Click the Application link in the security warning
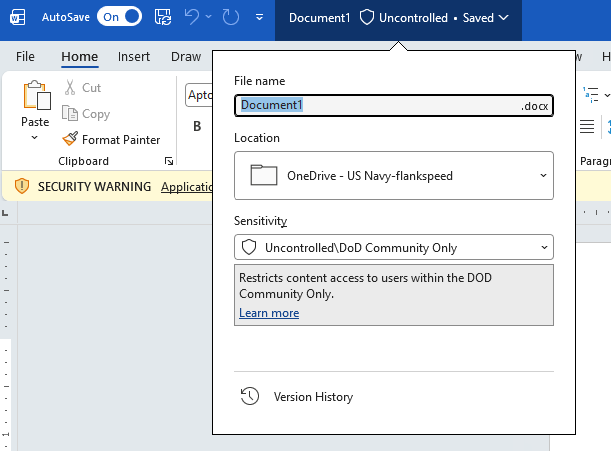The height and width of the screenshot is (451, 611). (x=187, y=187)
